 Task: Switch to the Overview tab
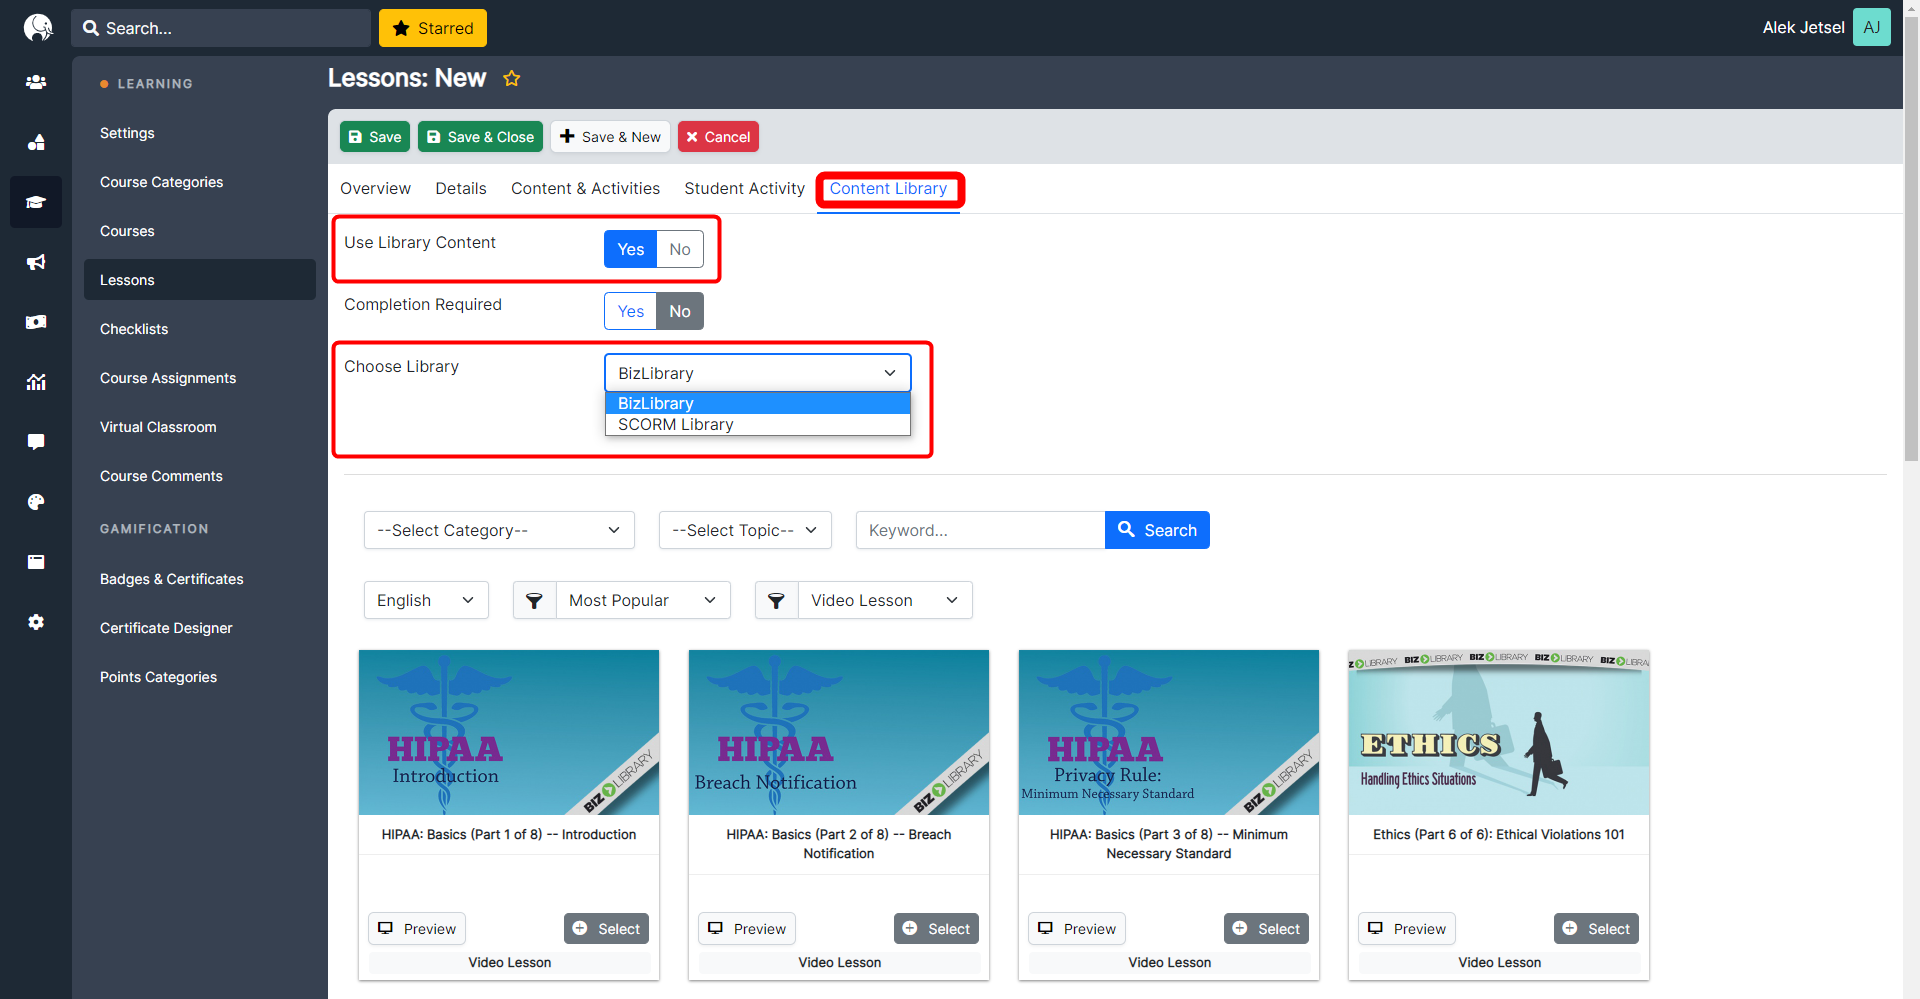coord(375,188)
